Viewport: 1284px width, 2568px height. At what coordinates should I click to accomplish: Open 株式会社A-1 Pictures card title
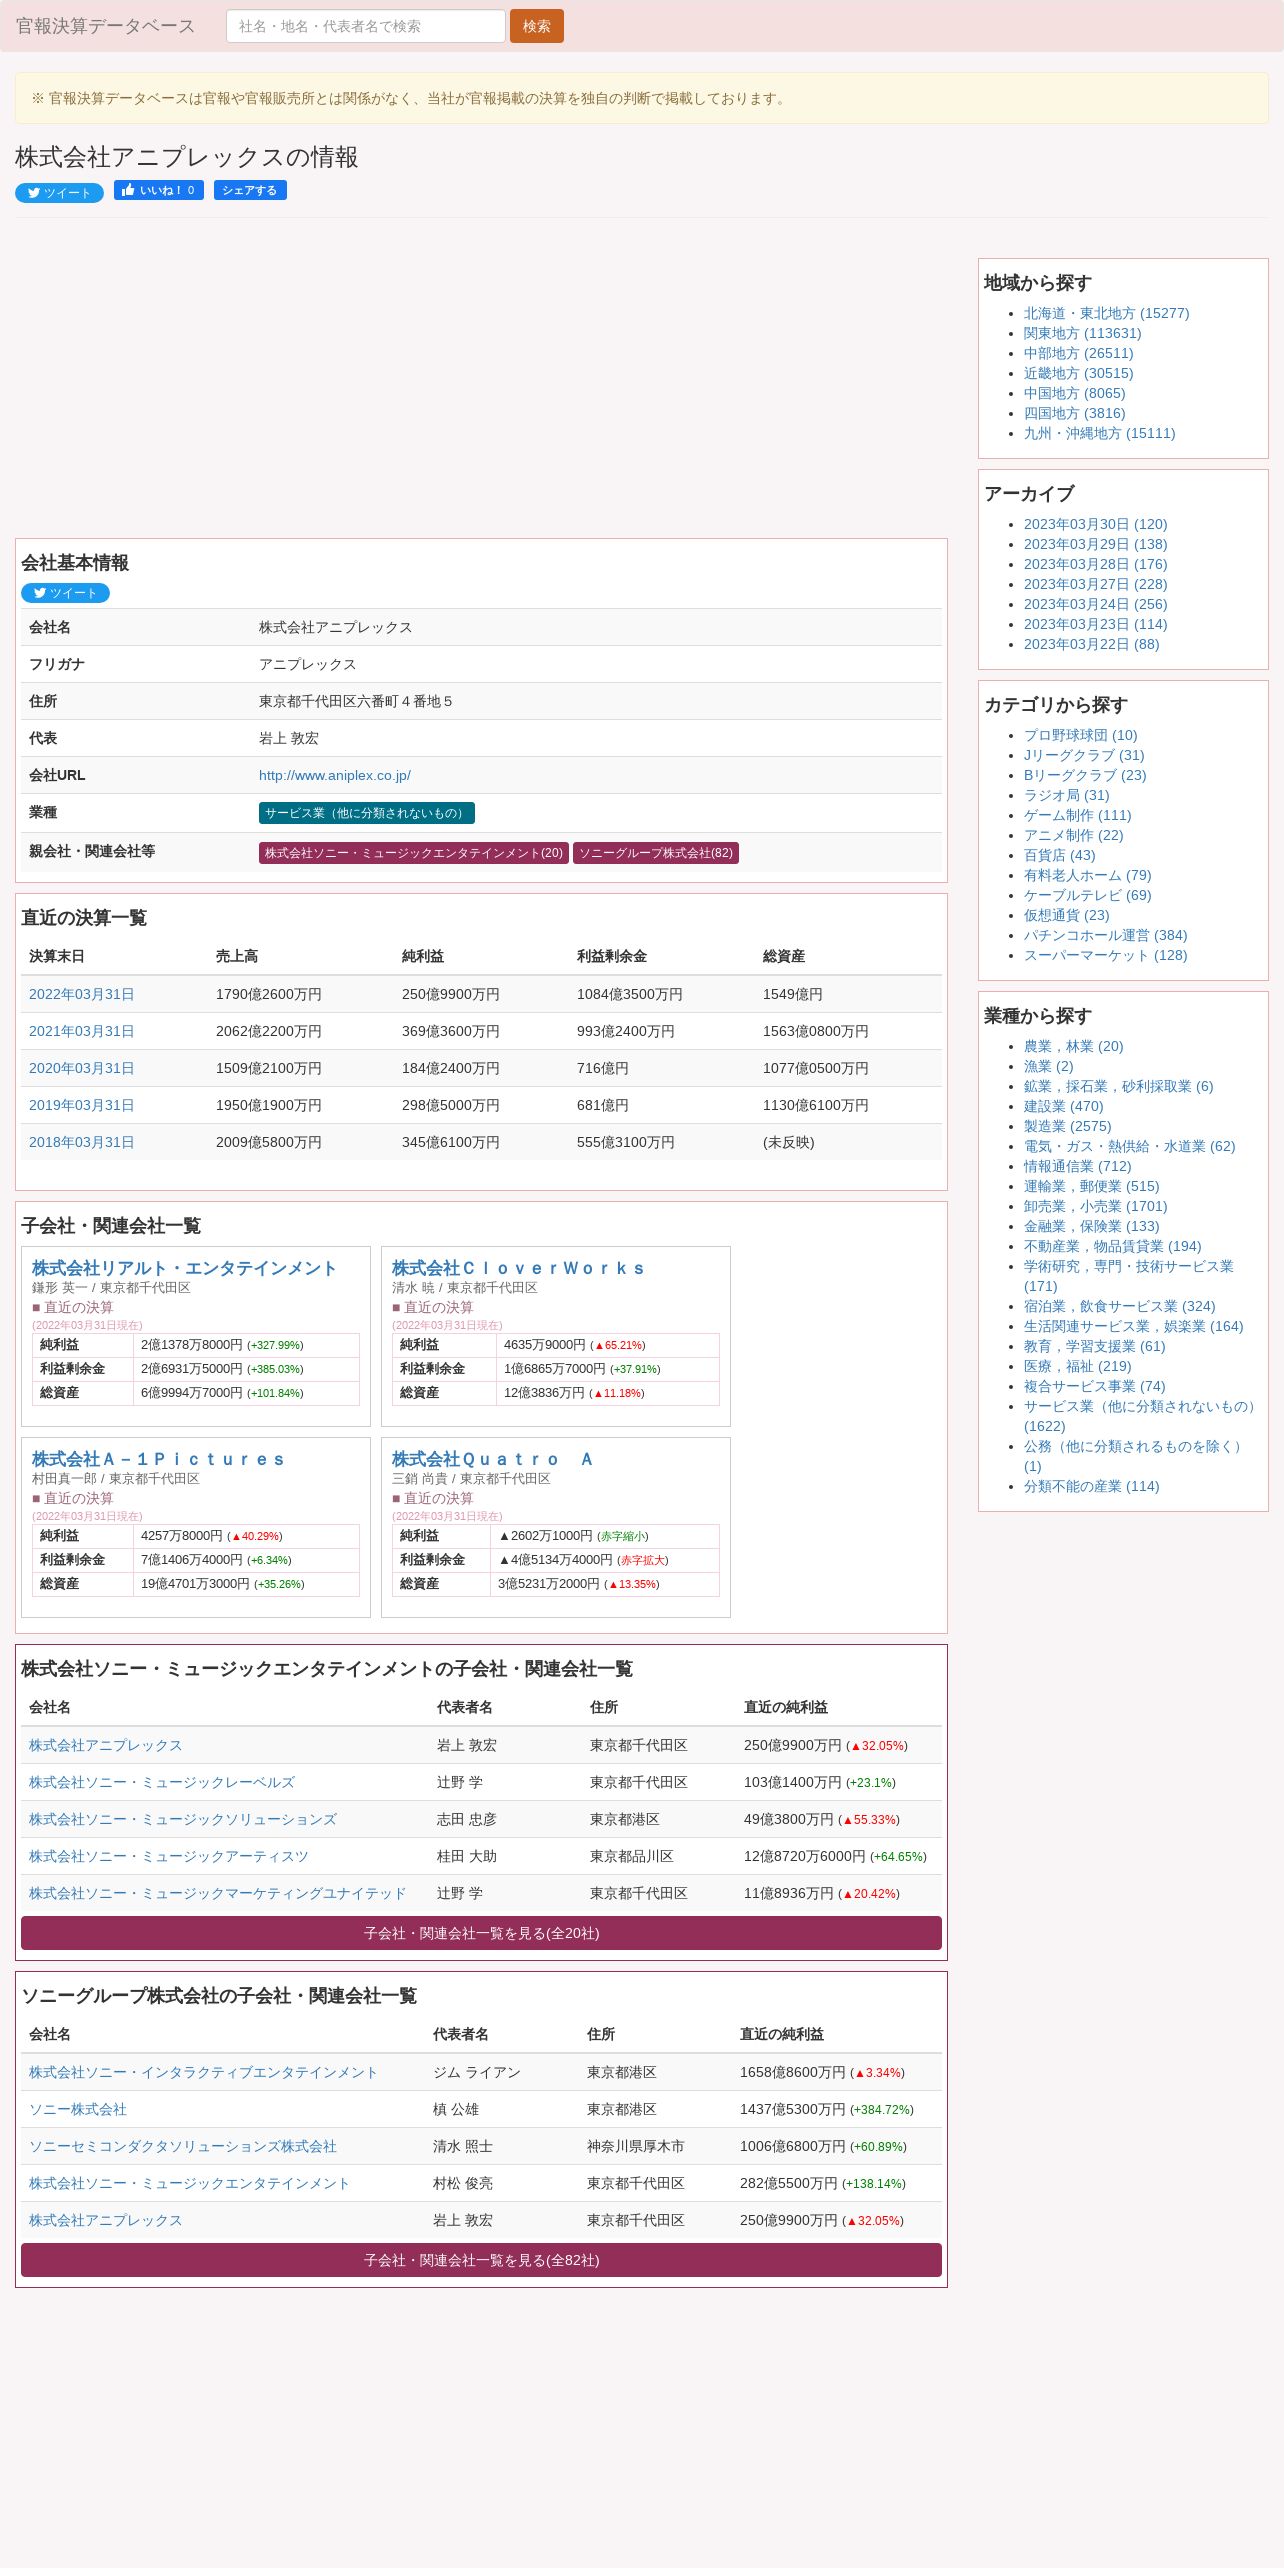[x=158, y=1459]
